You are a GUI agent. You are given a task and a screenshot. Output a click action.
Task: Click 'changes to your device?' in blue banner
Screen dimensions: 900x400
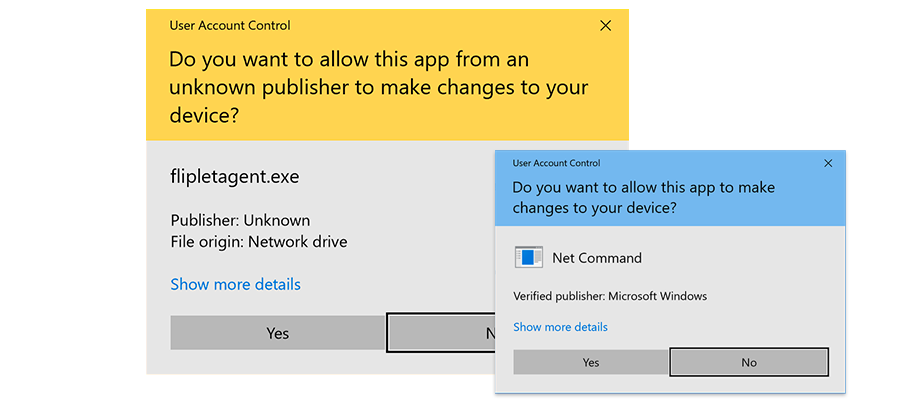[x=594, y=208]
